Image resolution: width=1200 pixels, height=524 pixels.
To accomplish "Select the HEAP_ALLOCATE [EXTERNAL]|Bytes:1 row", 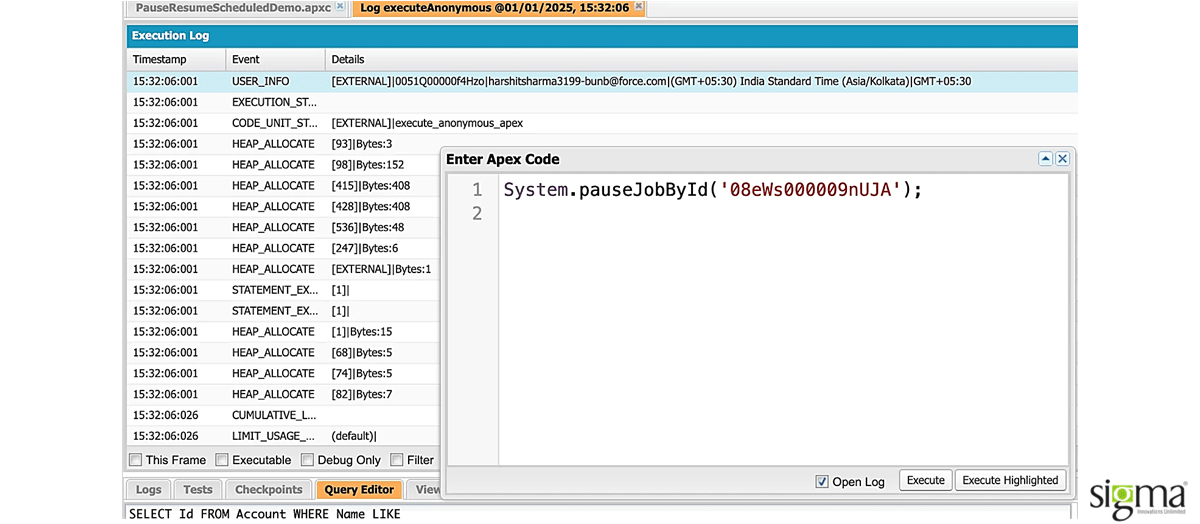I will [283, 269].
